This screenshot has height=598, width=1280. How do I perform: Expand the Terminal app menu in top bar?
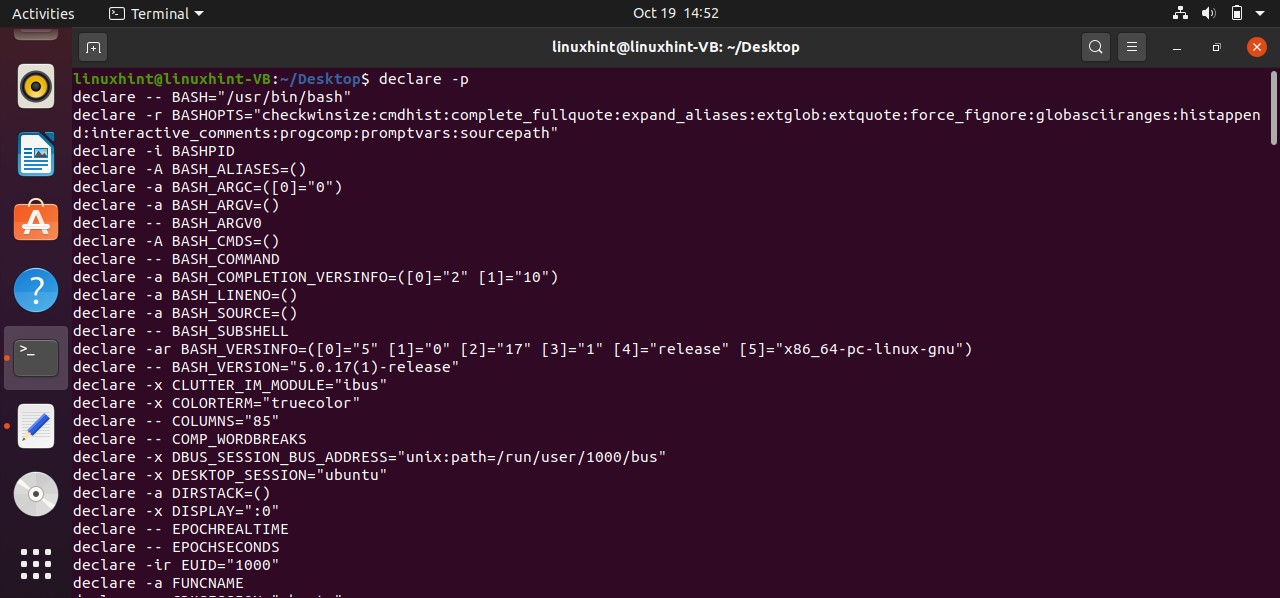point(156,14)
